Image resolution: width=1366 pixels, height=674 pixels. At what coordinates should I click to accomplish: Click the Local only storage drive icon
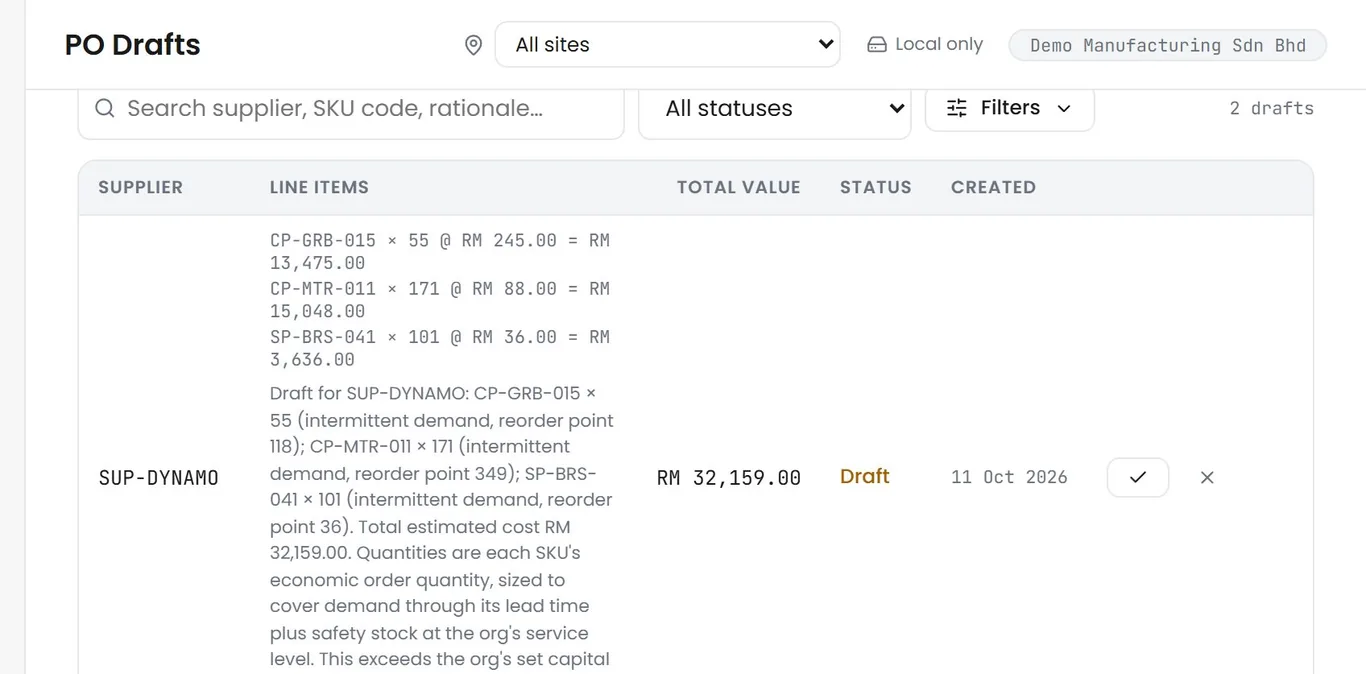pos(877,44)
